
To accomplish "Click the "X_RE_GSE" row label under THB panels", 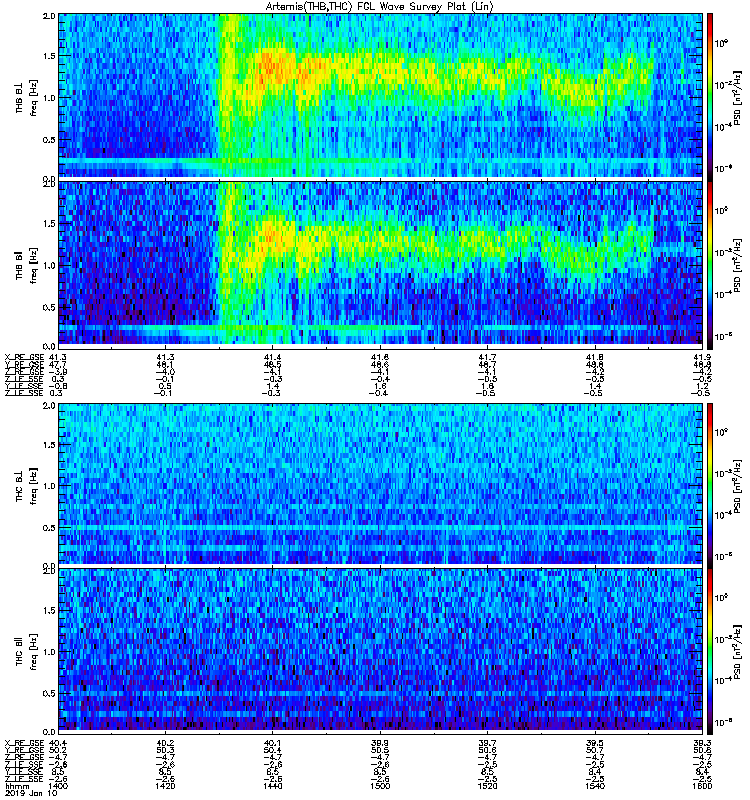I will [x=24, y=357].
